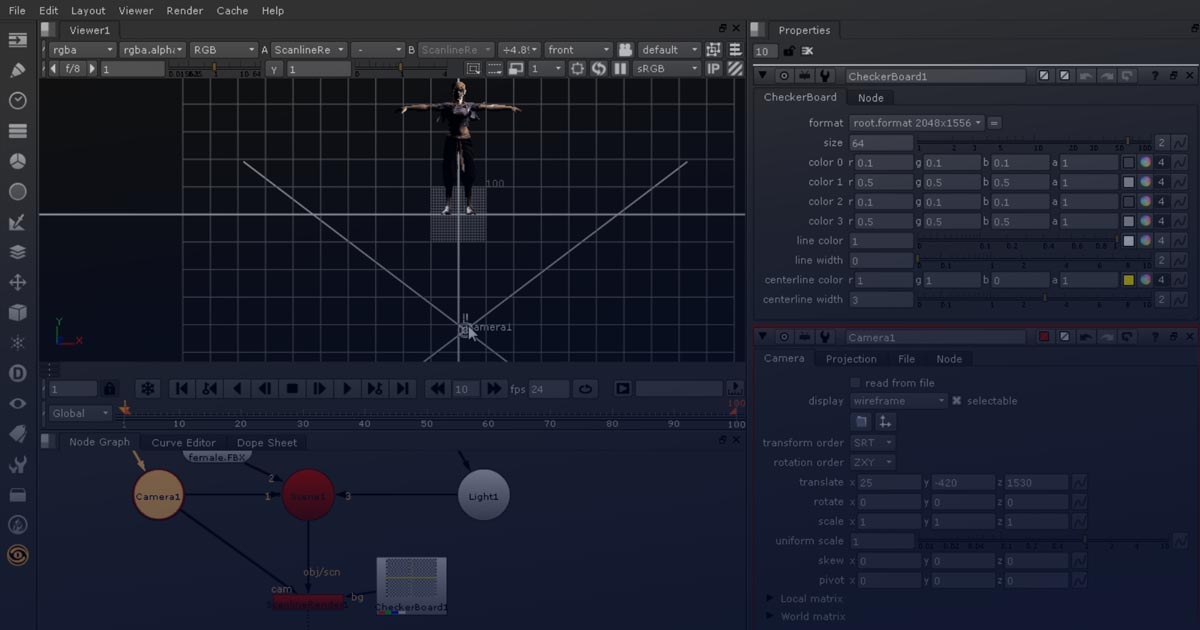Open the Time nodes menu (clock icon)
Viewport: 1200px width, 630px height.
click(x=18, y=101)
